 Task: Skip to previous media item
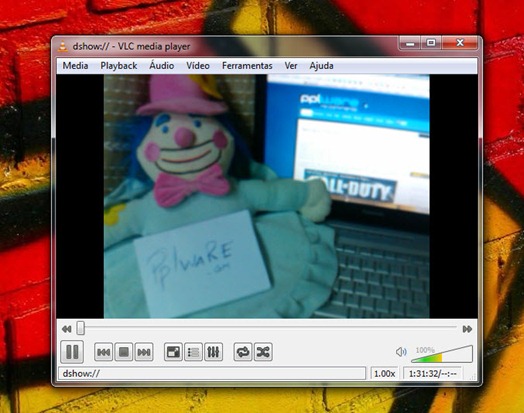click(103, 352)
